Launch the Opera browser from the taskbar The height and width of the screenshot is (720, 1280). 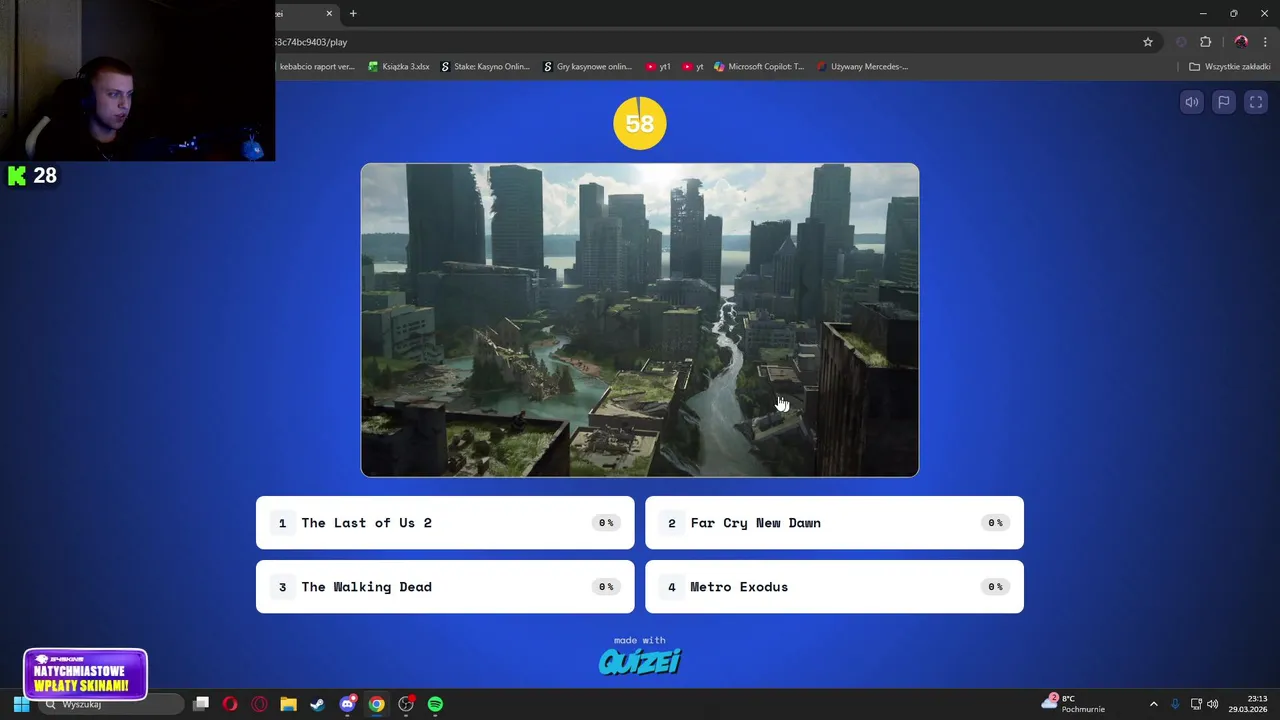point(230,704)
